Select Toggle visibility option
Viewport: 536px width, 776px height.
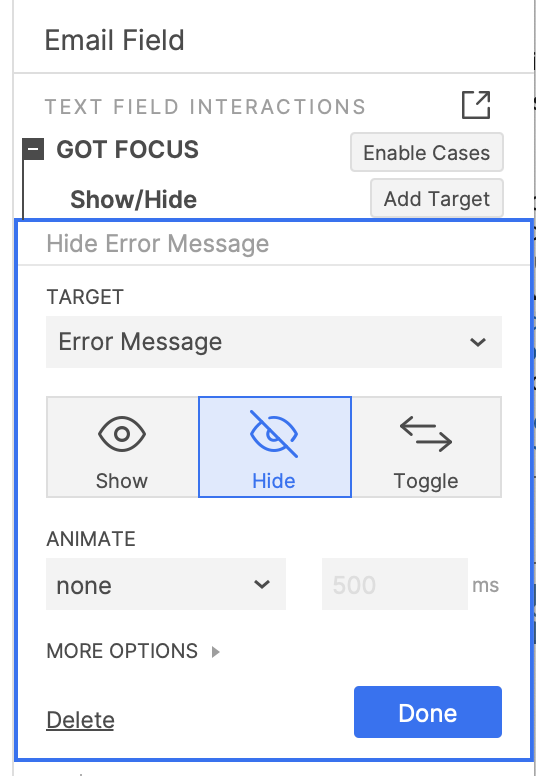click(426, 447)
